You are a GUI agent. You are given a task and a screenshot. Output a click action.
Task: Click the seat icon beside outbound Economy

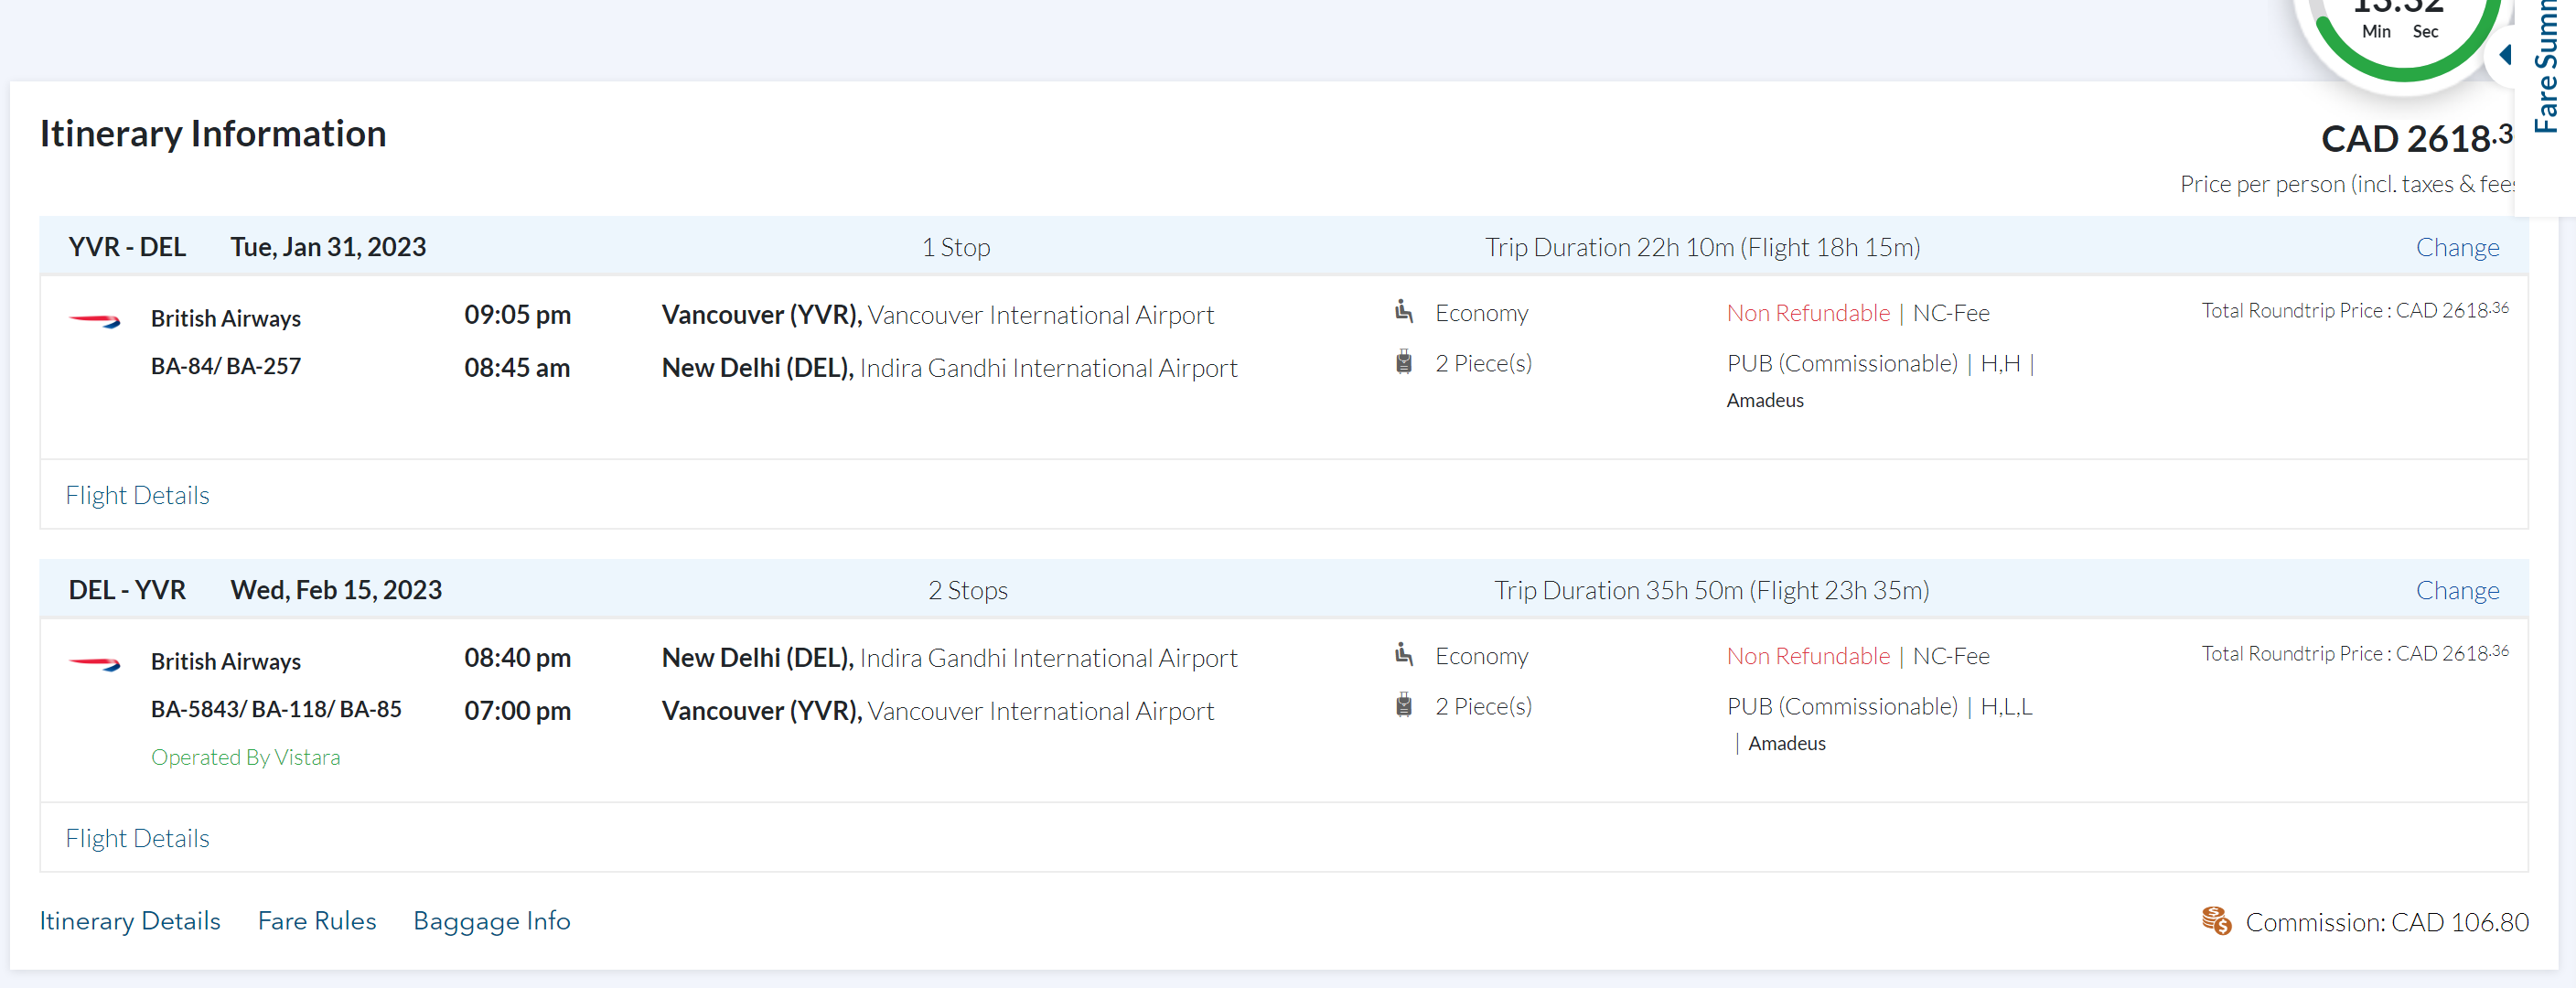click(x=1404, y=312)
